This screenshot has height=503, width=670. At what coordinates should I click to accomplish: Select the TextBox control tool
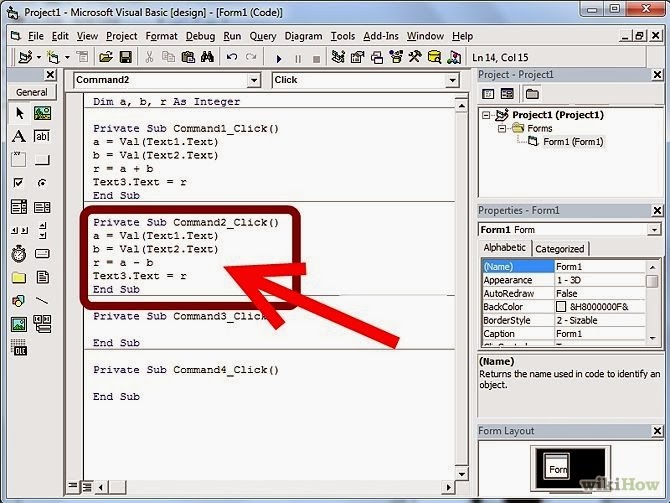(x=42, y=136)
